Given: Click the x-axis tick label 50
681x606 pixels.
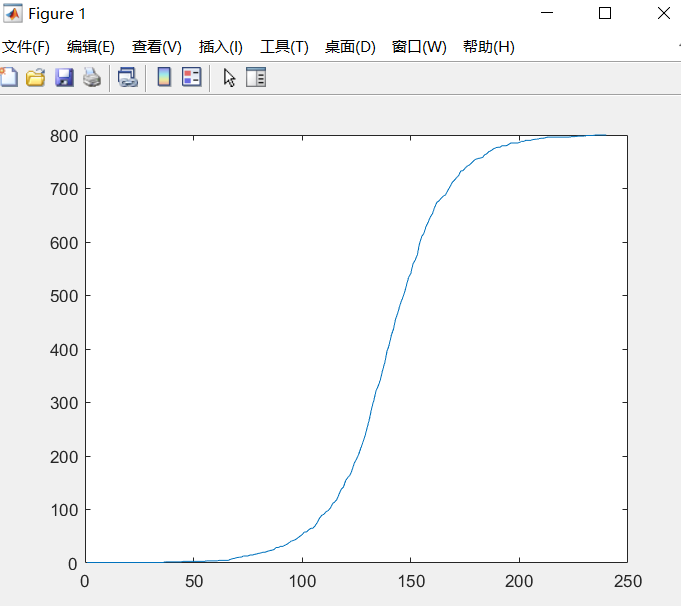Looking at the screenshot, I should (194, 581).
